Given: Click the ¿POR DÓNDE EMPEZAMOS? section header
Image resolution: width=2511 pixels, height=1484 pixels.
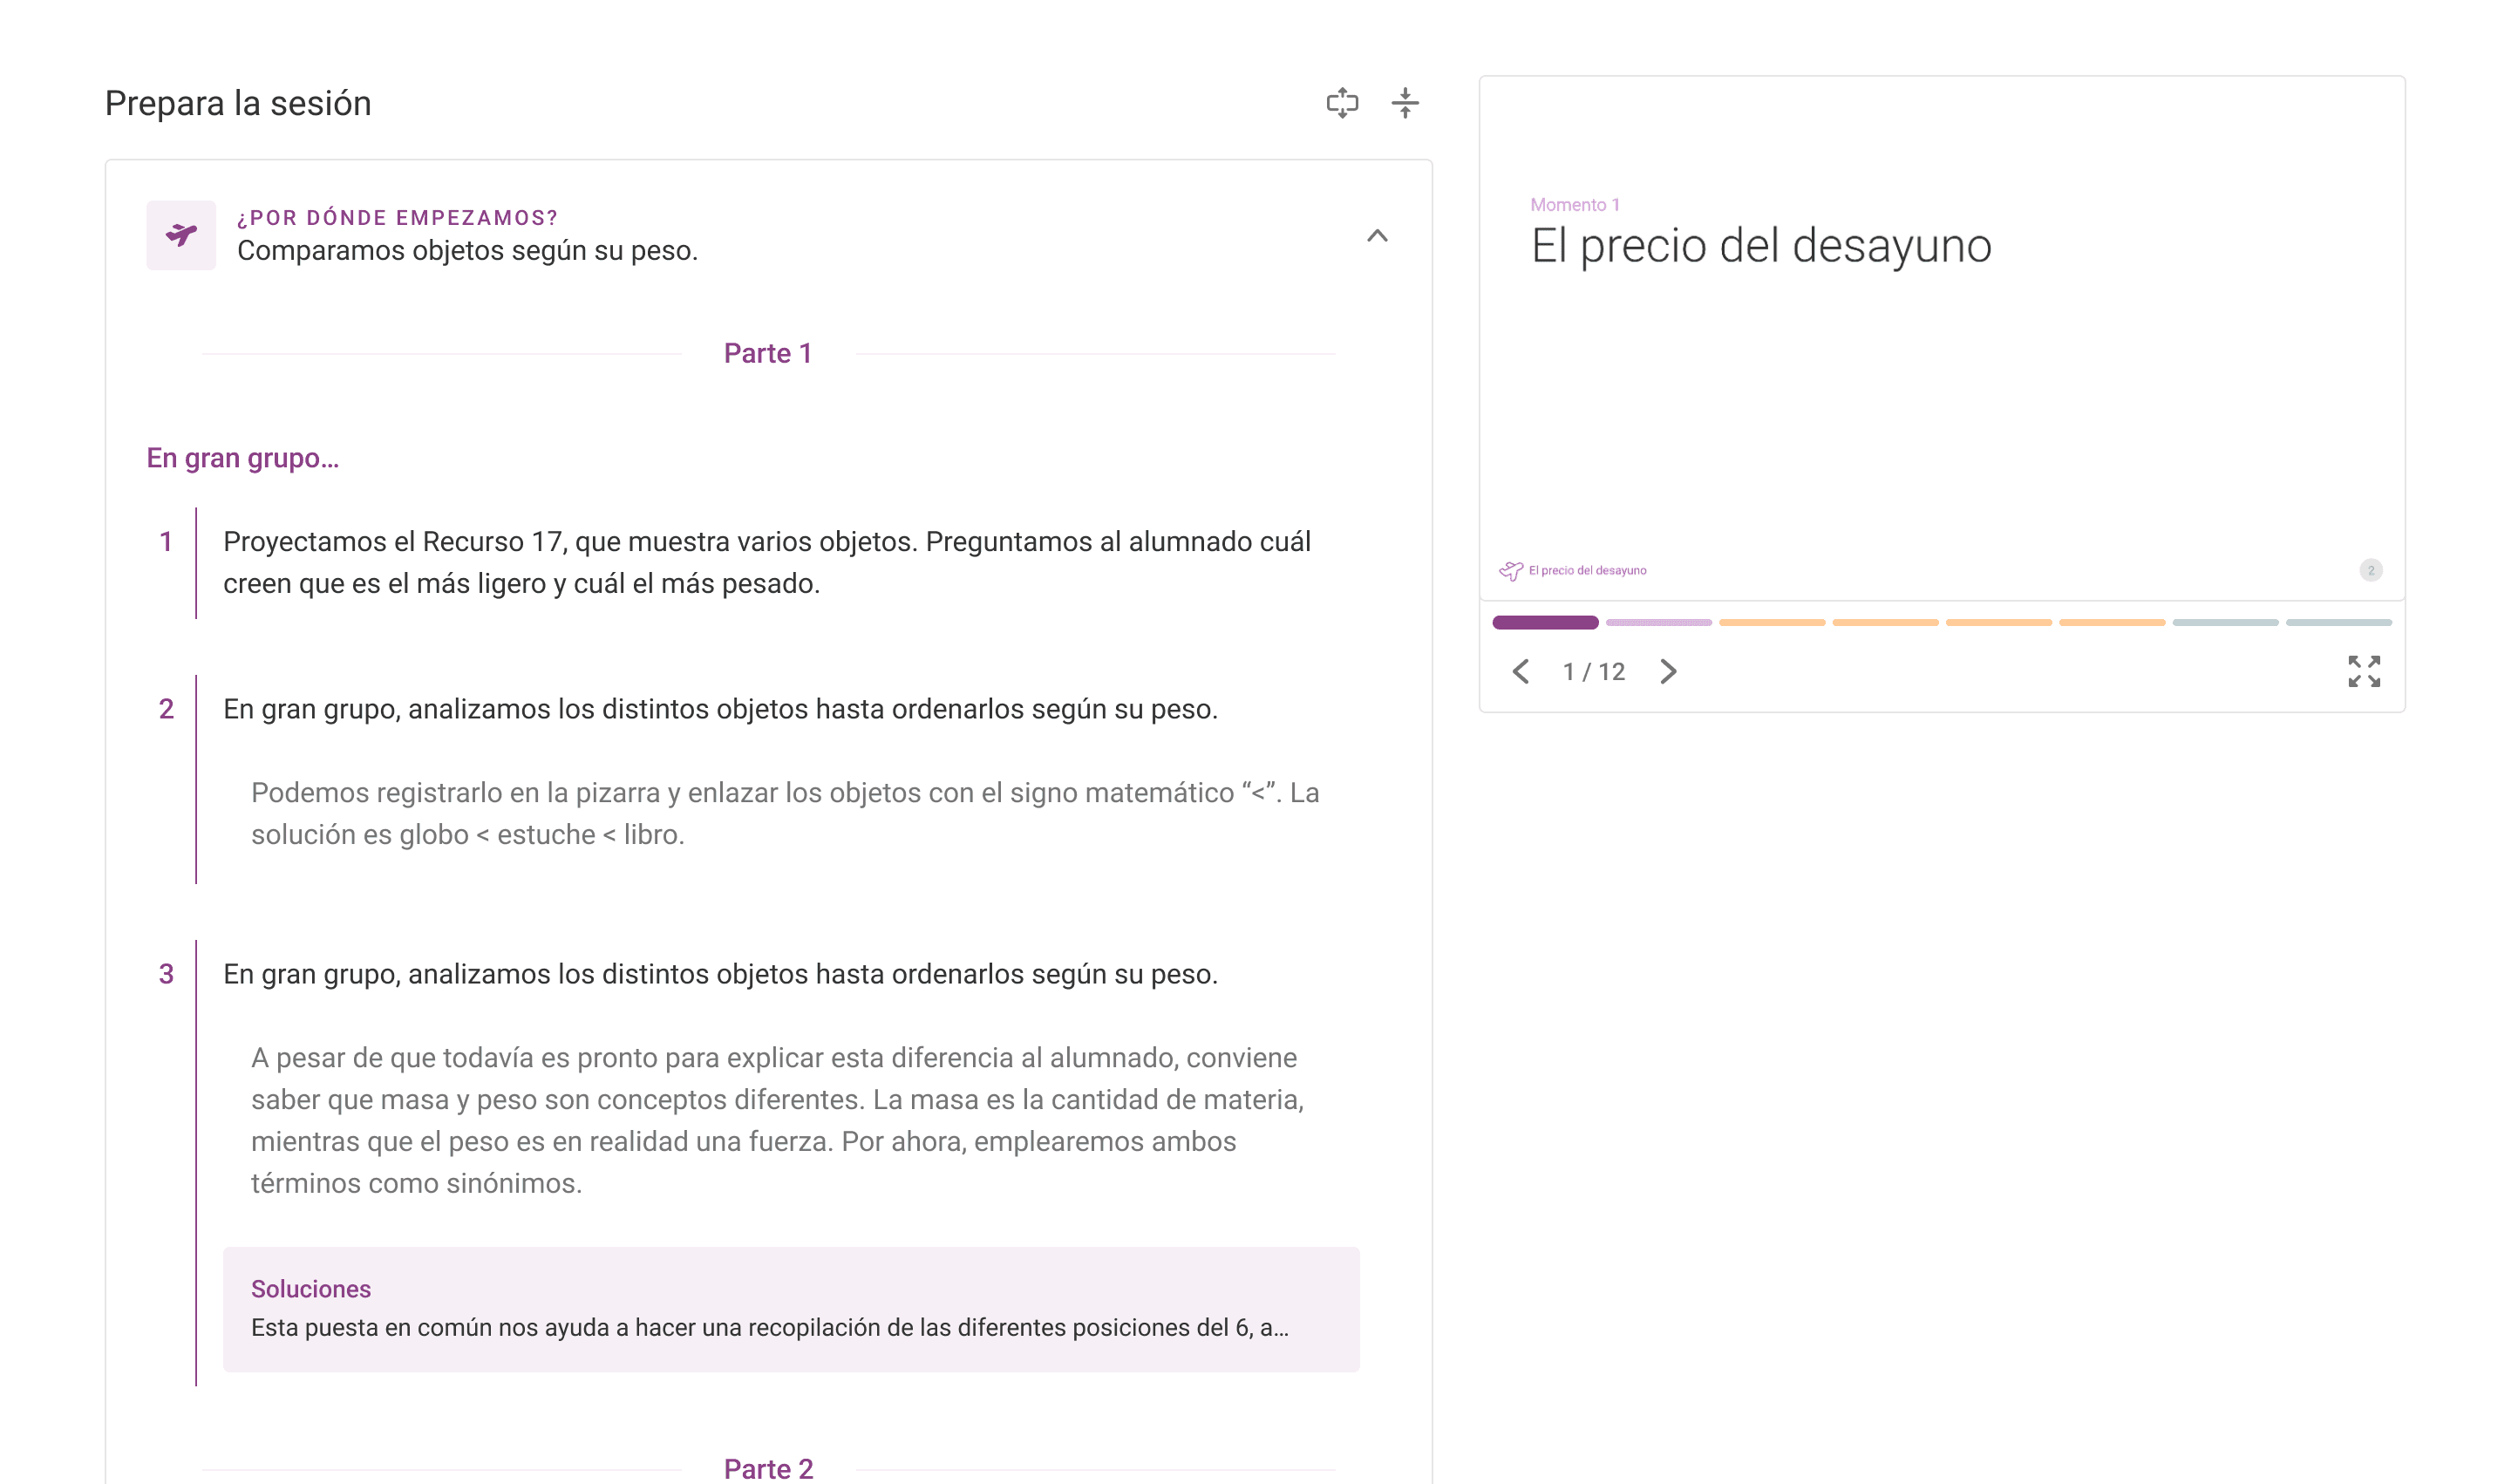Looking at the screenshot, I should [397, 218].
